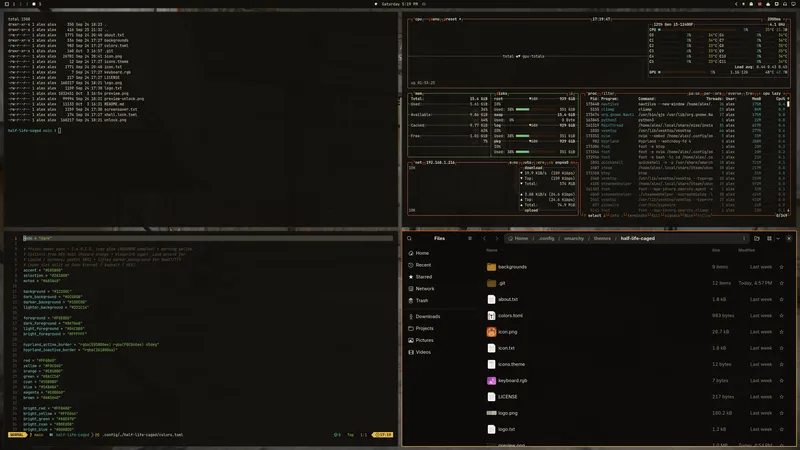Star the .git folder
The height and width of the screenshot is (450, 800).
point(781,283)
